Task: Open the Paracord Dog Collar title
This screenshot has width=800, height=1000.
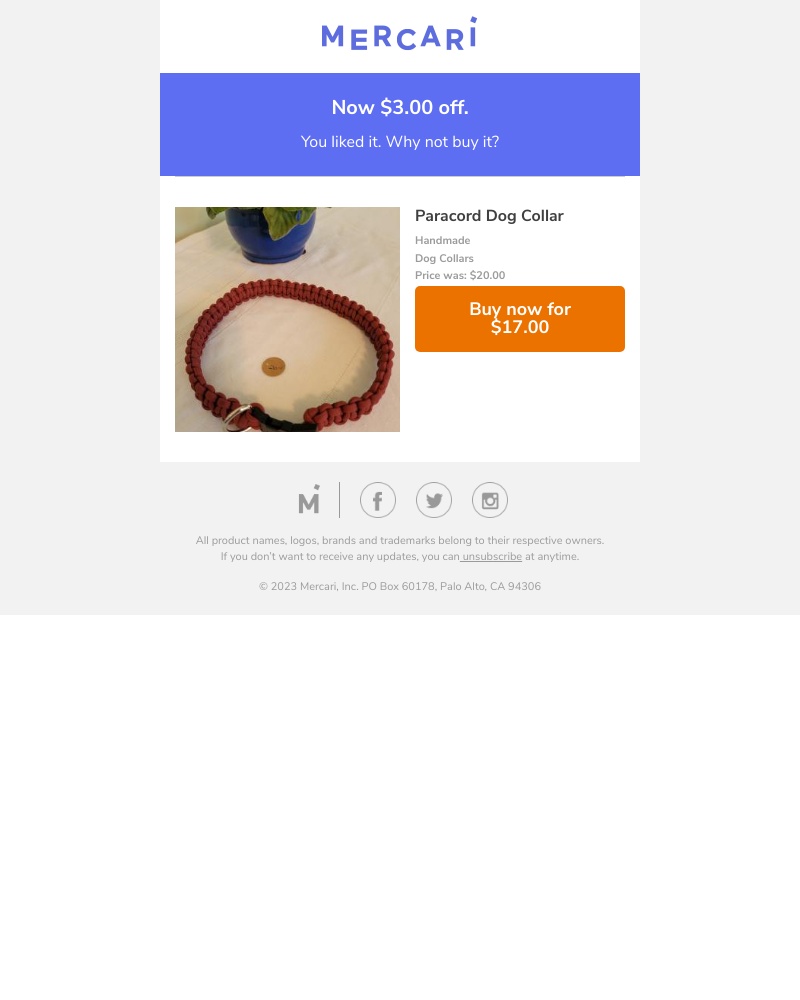Action: click(x=489, y=216)
